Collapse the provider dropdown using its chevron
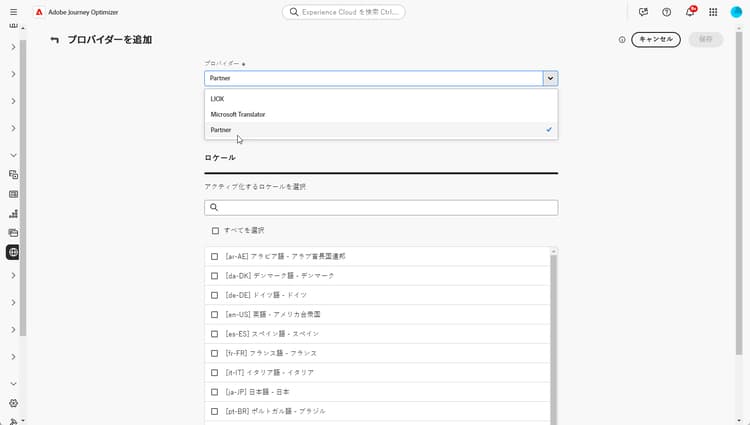This screenshot has width=750, height=425. 550,78
